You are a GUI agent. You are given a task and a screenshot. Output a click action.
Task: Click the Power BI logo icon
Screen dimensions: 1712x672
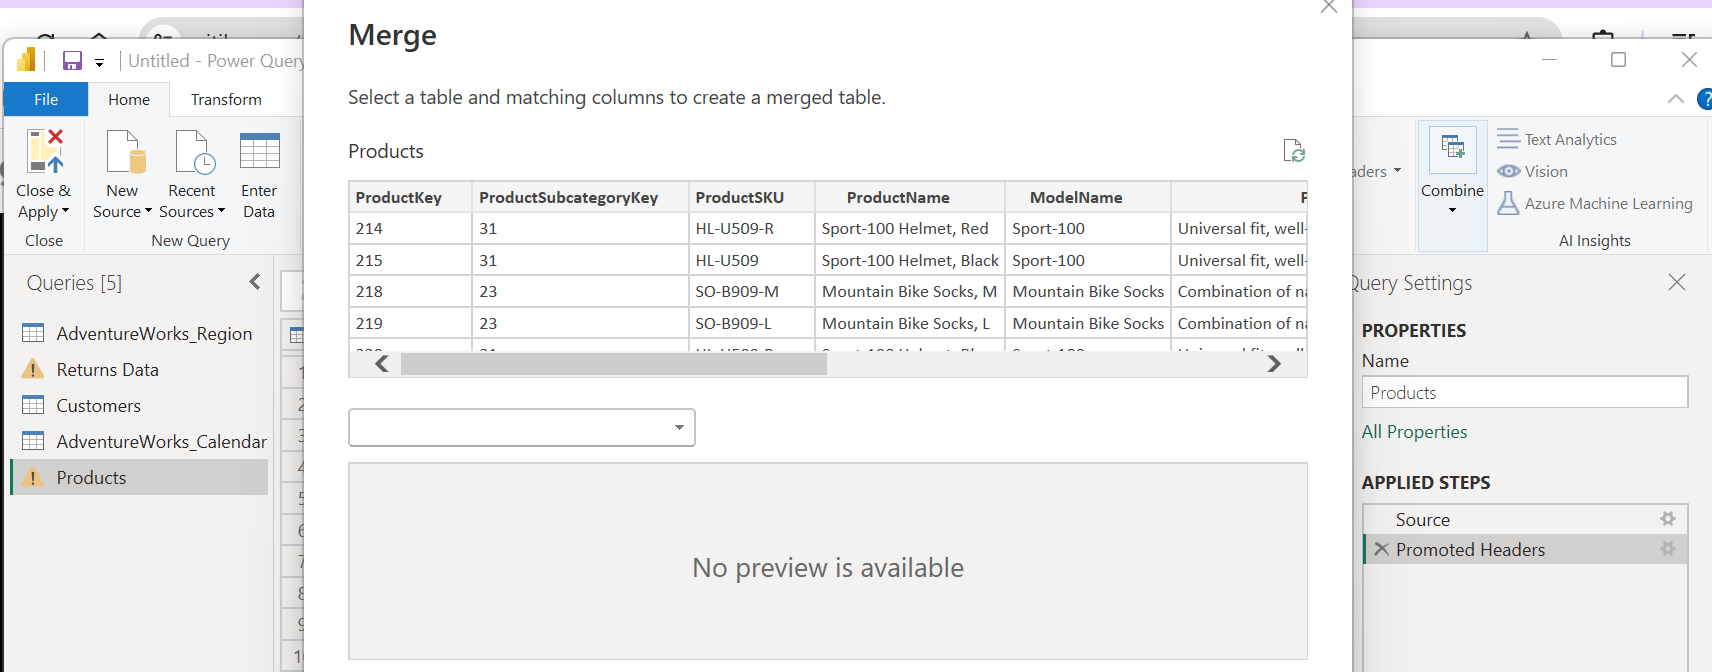(x=26, y=60)
